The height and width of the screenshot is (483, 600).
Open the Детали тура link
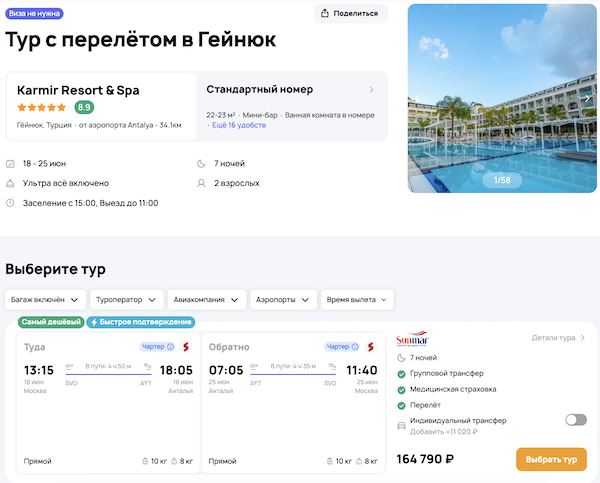point(559,338)
